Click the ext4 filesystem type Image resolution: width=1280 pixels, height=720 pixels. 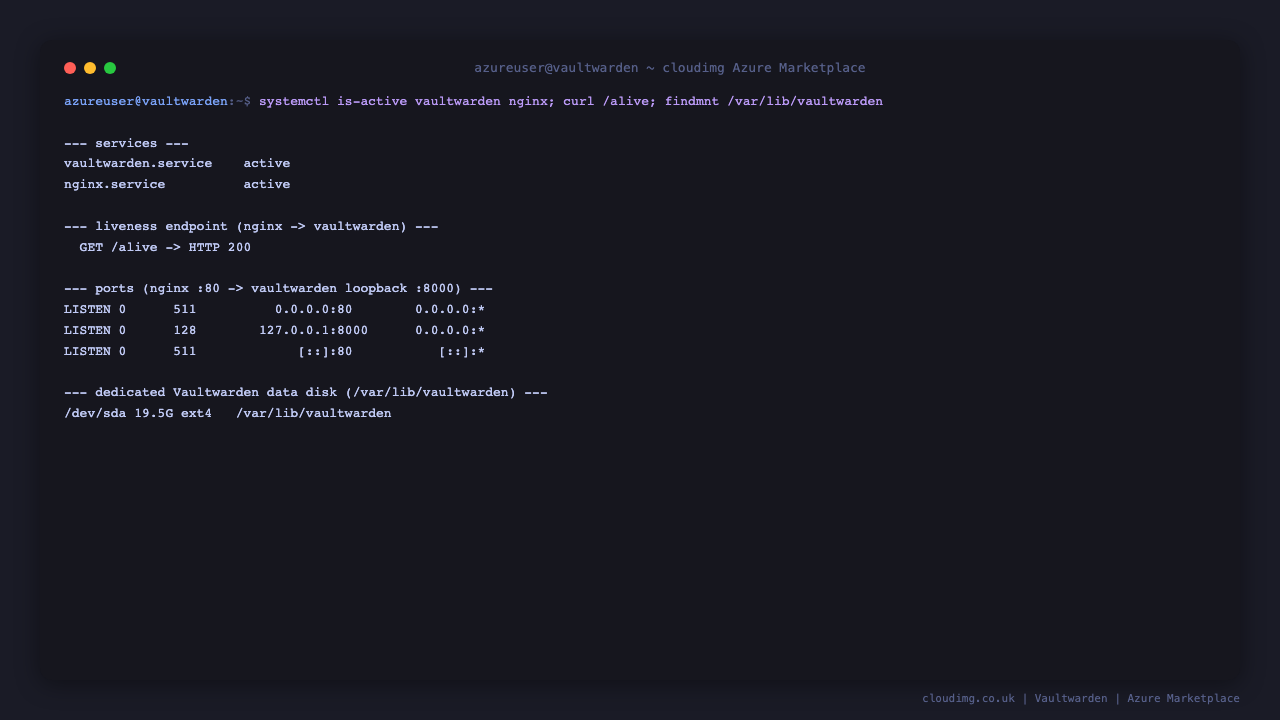tap(196, 413)
